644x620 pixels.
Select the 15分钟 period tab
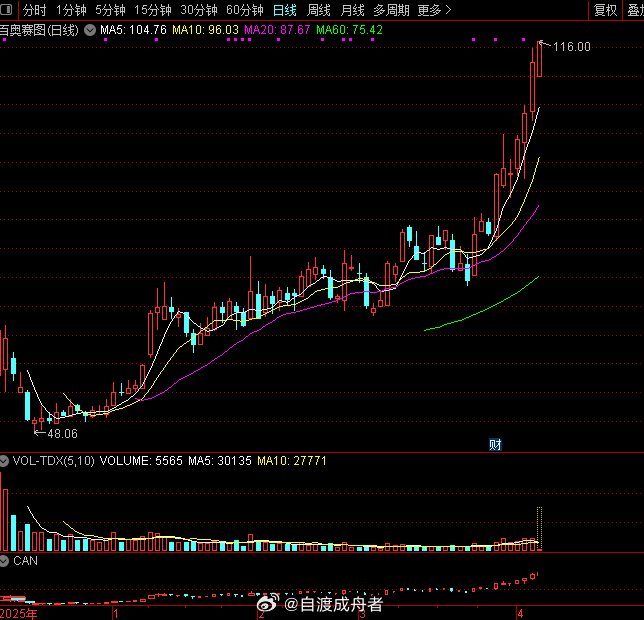[x=153, y=10]
